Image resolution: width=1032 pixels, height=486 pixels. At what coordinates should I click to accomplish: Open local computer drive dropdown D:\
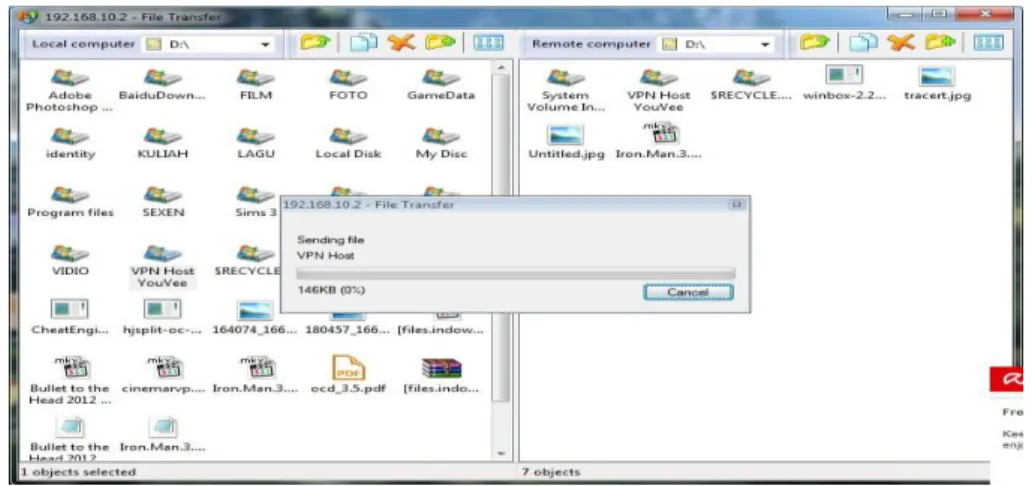(209, 45)
